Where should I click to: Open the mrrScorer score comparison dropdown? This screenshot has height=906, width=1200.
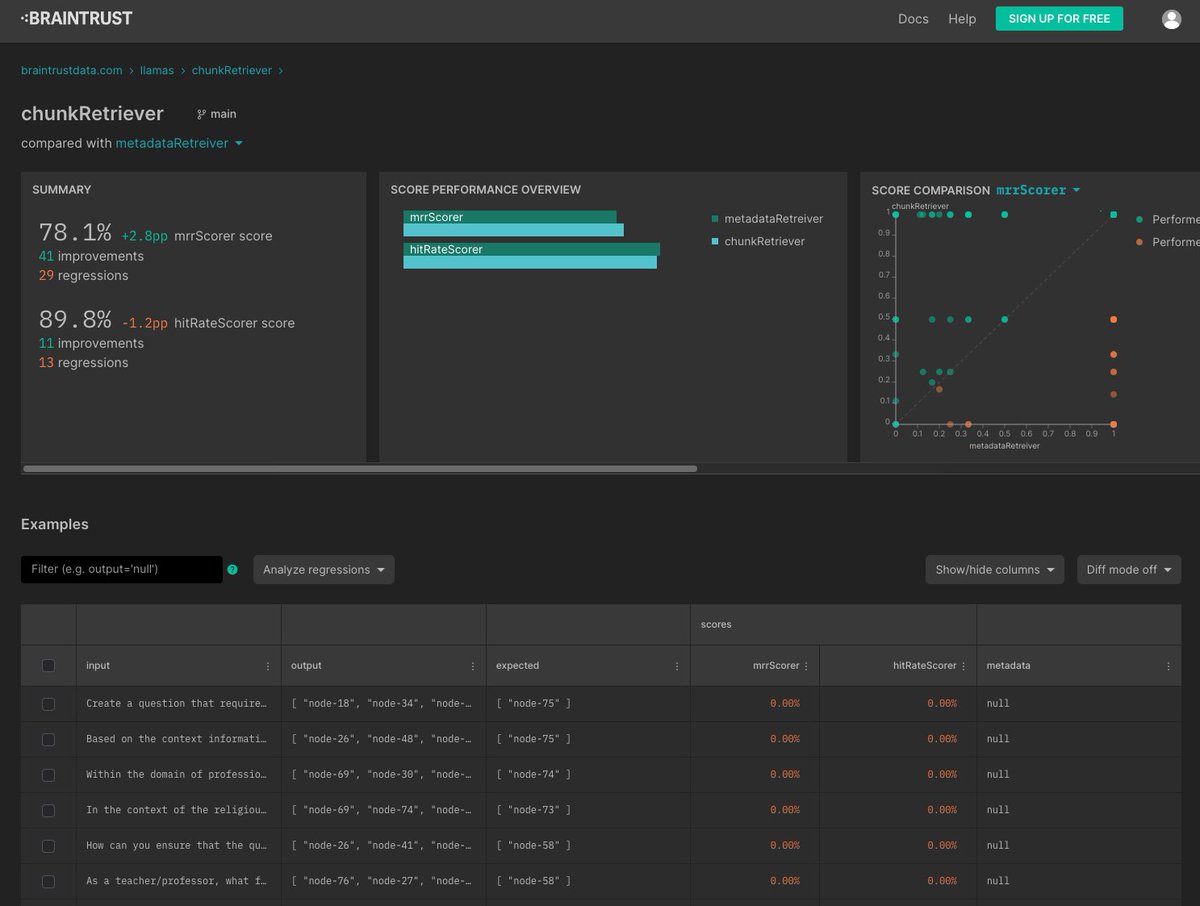pos(1038,190)
